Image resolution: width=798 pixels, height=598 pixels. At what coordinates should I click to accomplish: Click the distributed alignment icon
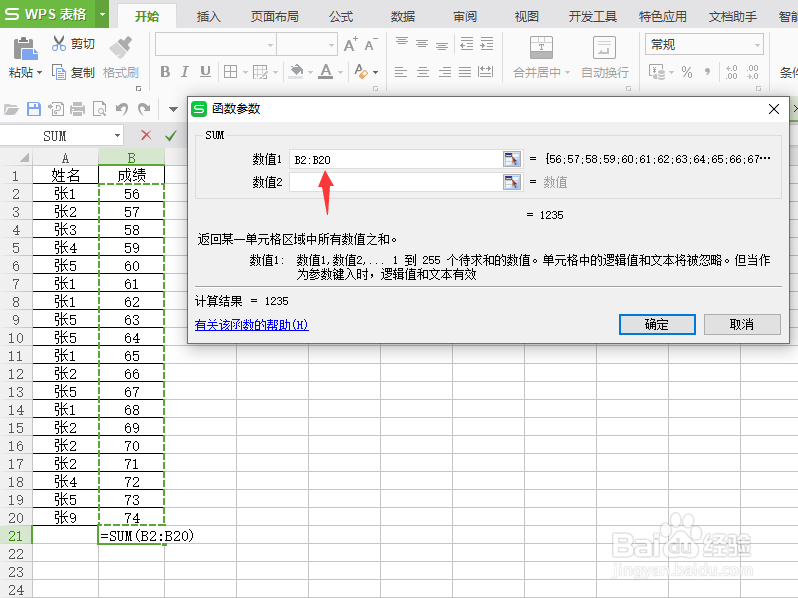click(x=486, y=72)
